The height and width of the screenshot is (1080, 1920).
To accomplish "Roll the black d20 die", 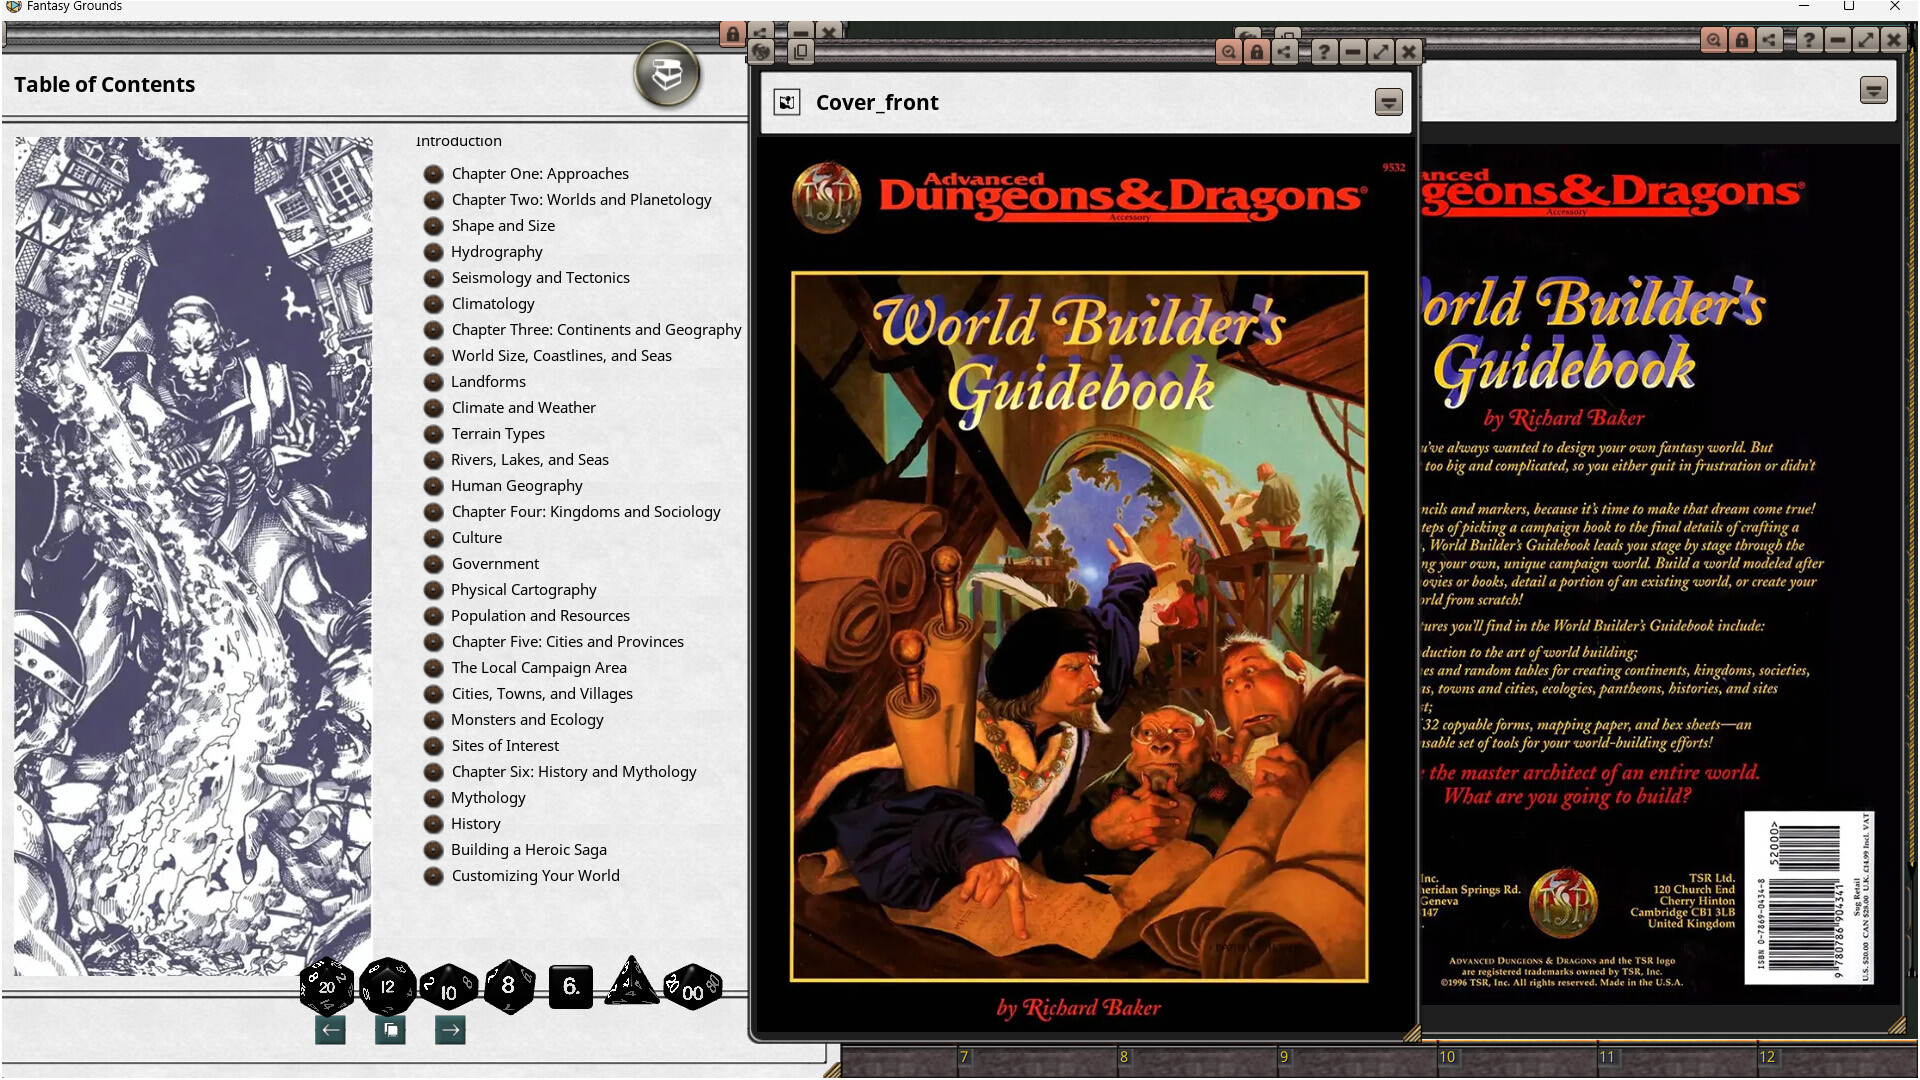I will (325, 988).
